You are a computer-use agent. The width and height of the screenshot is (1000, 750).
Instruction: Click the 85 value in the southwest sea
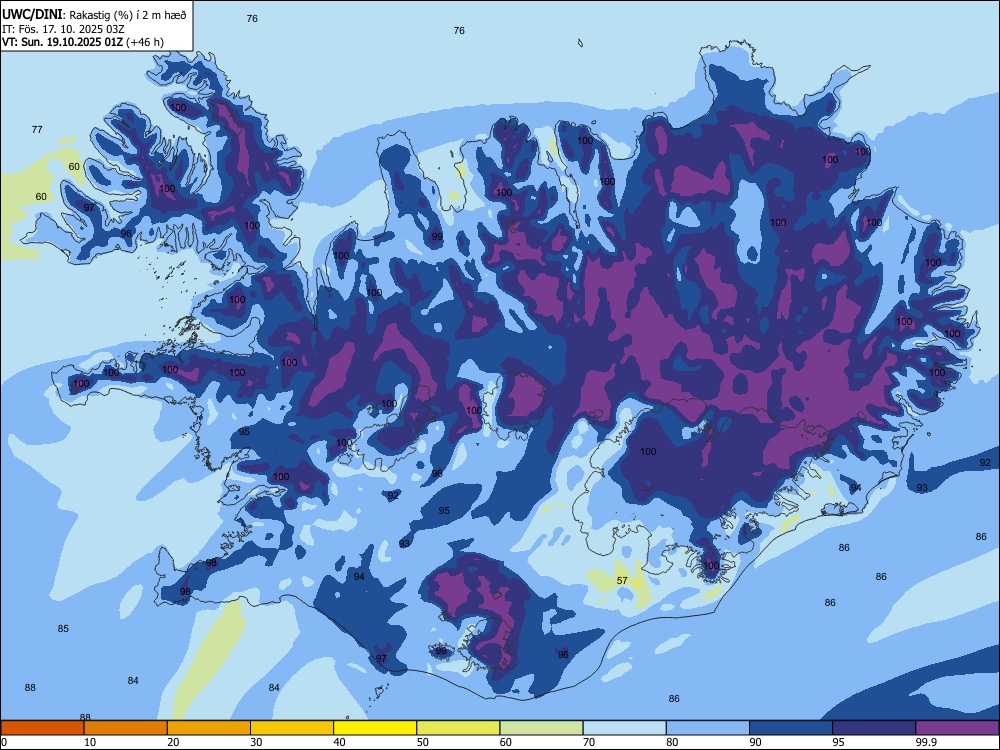point(63,628)
